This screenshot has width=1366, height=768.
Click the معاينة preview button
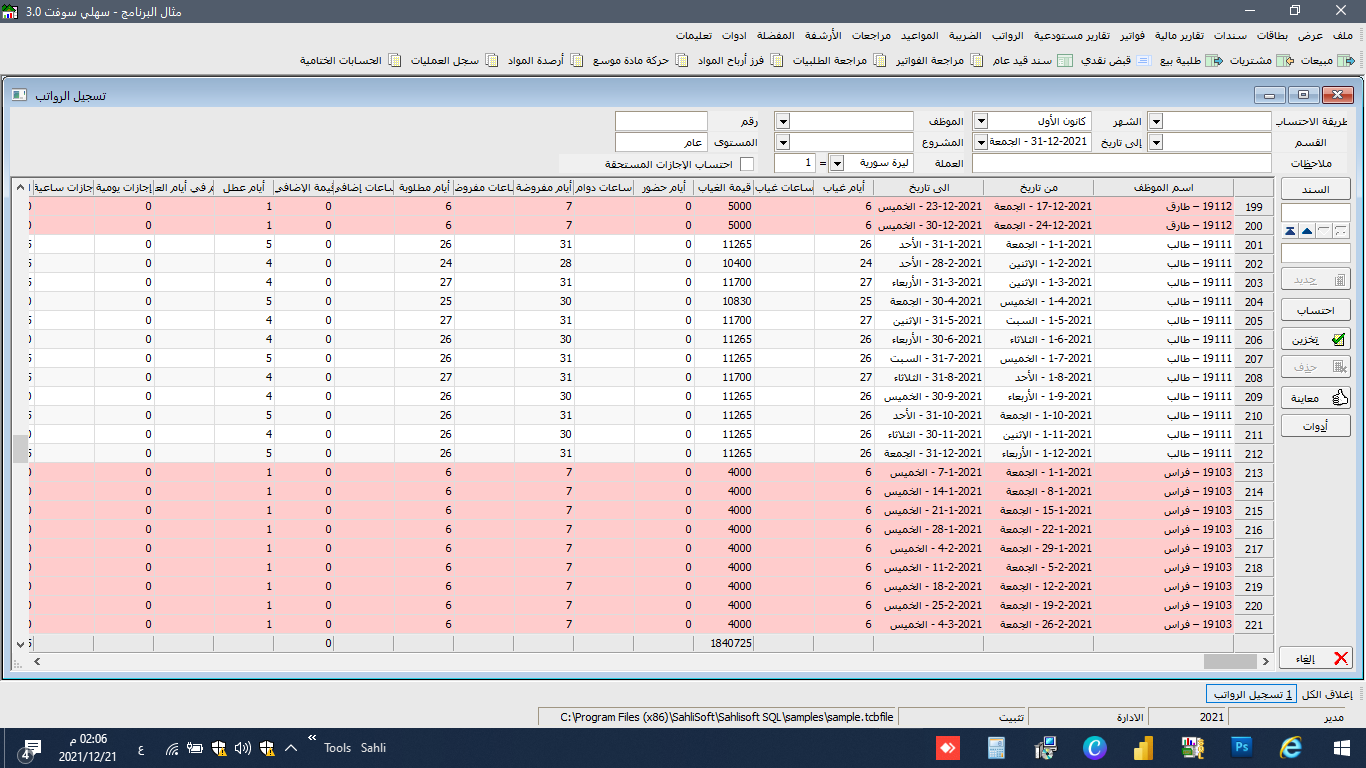point(1315,398)
